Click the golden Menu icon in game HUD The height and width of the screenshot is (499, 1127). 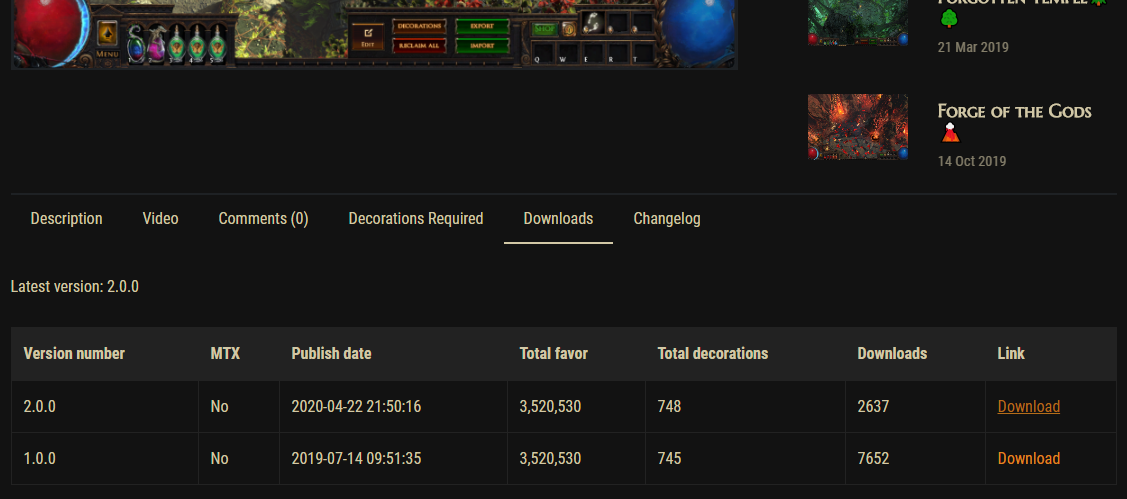point(107,33)
